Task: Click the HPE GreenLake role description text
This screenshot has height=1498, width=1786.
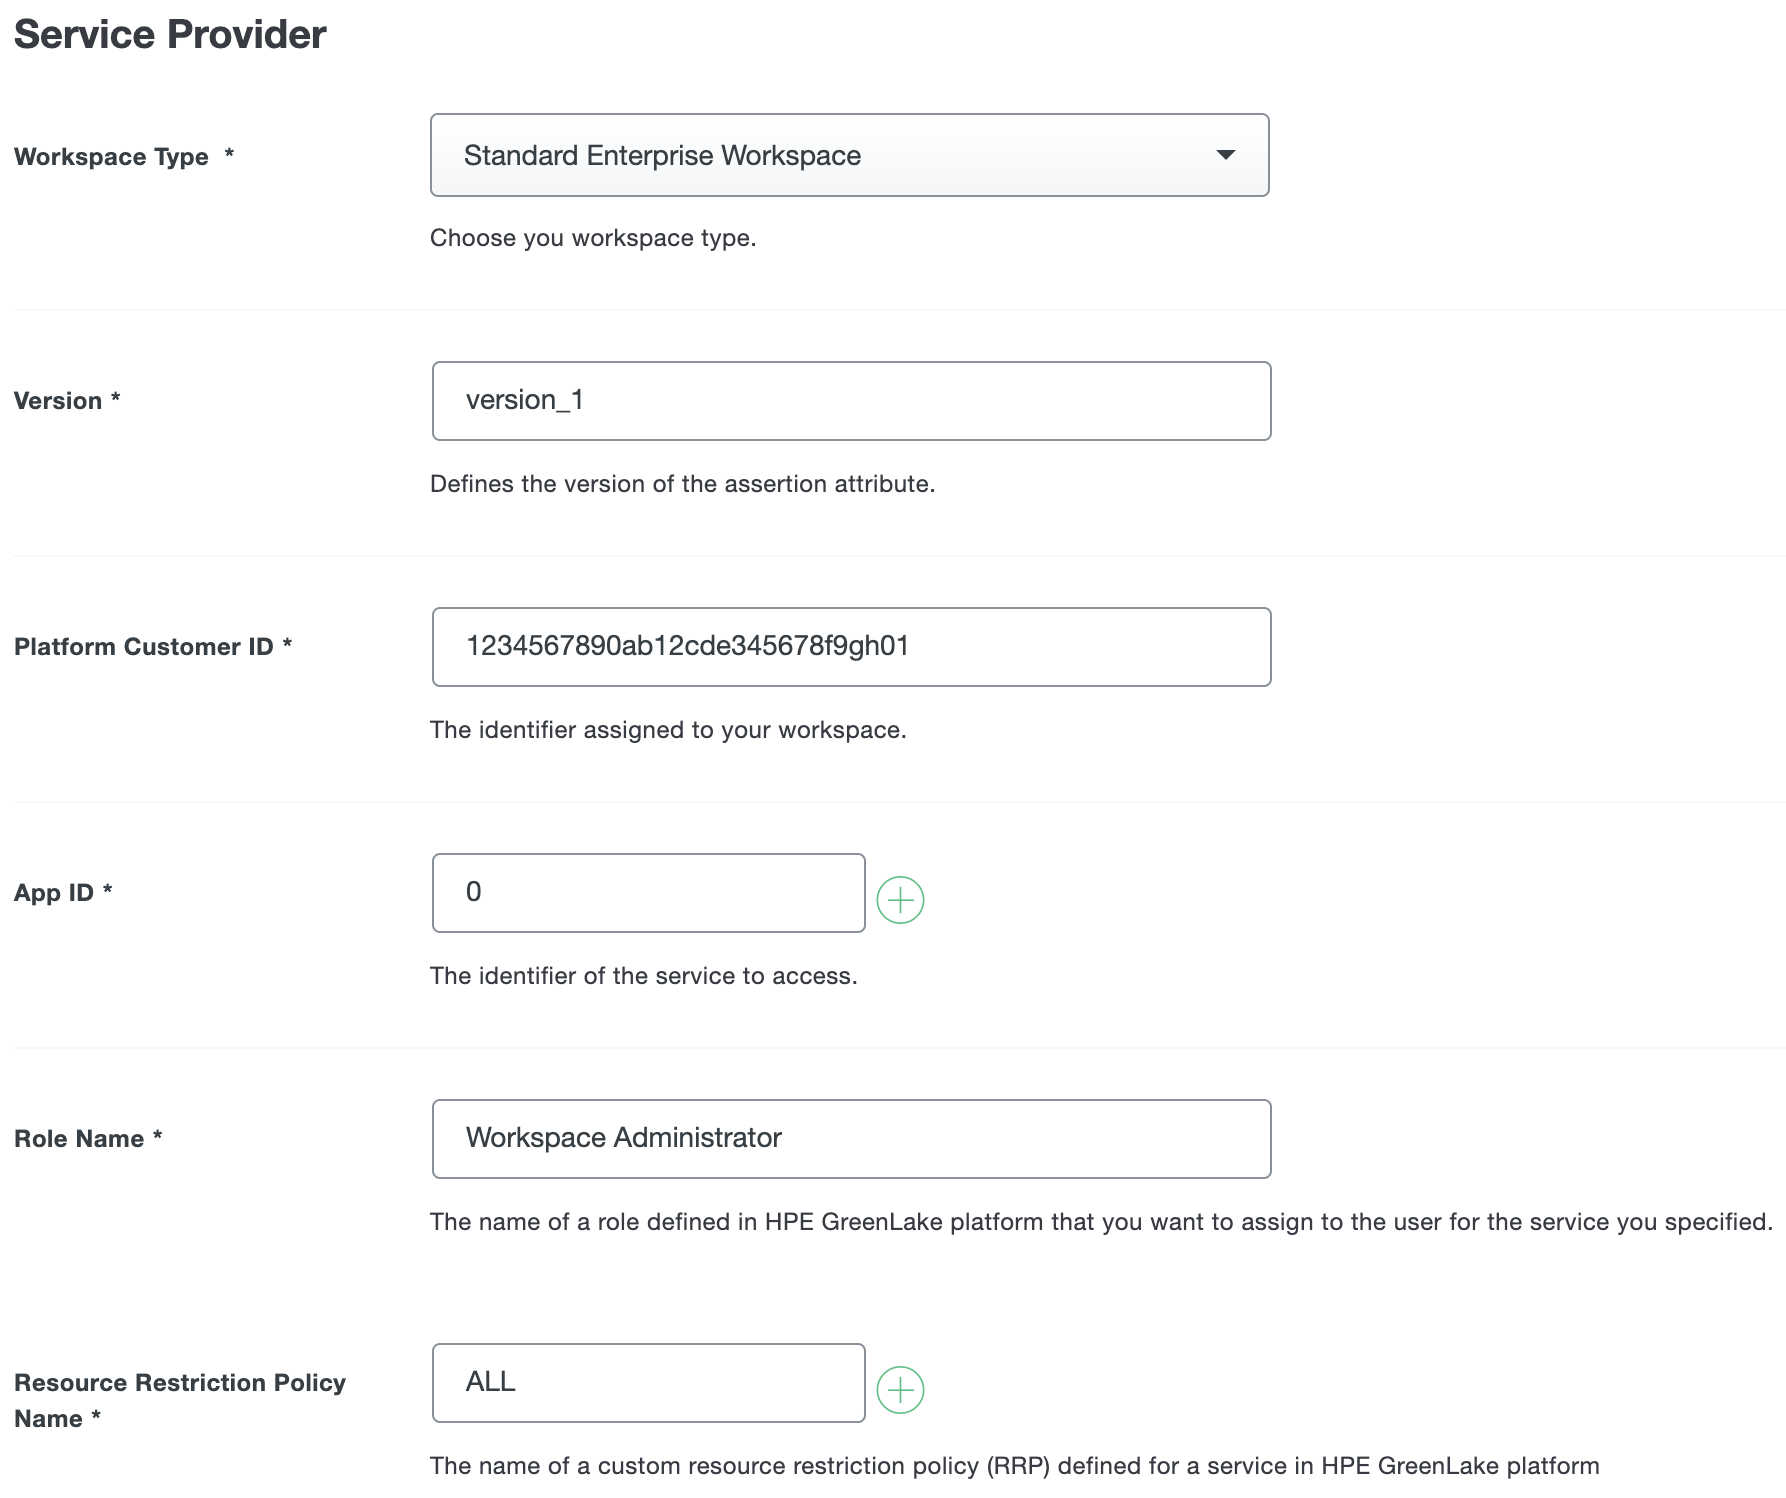Action: click(x=1100, y=1221)
